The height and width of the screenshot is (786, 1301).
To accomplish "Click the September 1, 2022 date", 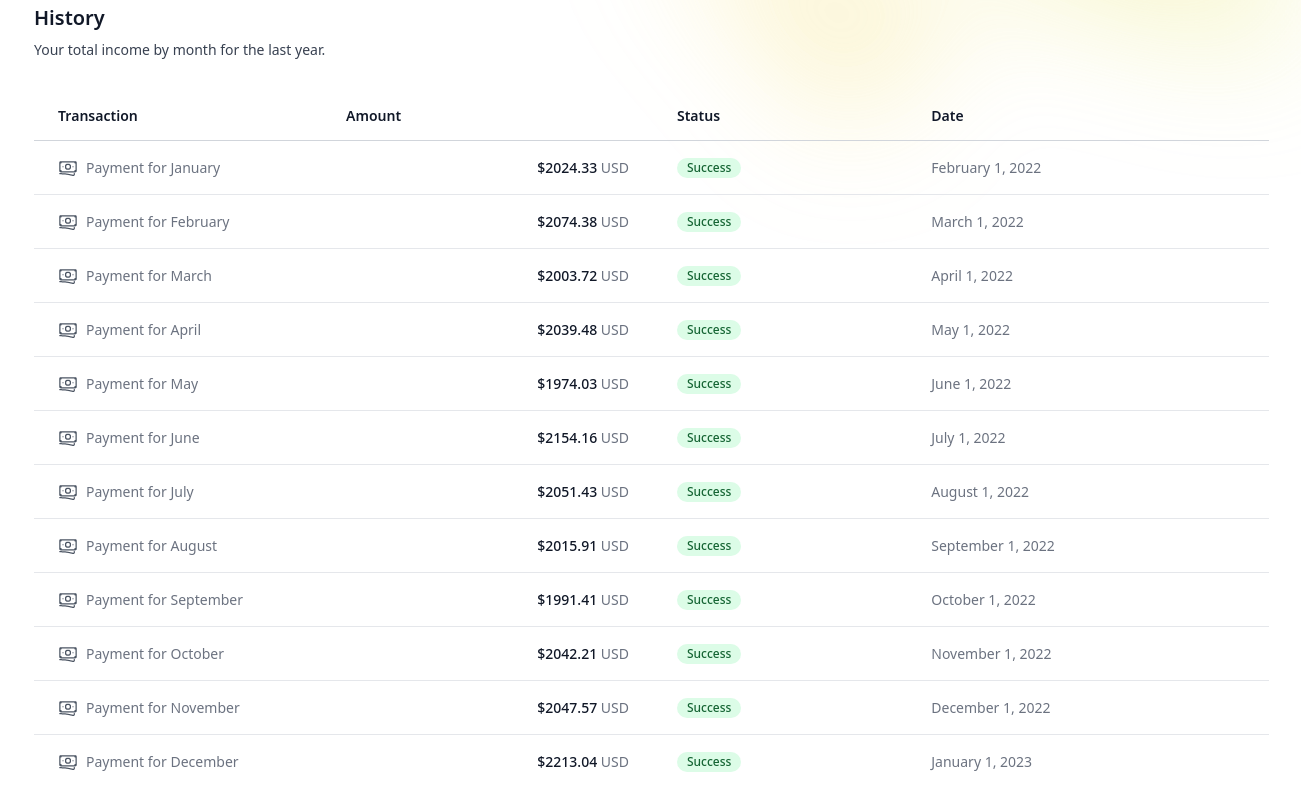I will pos(992,546).
